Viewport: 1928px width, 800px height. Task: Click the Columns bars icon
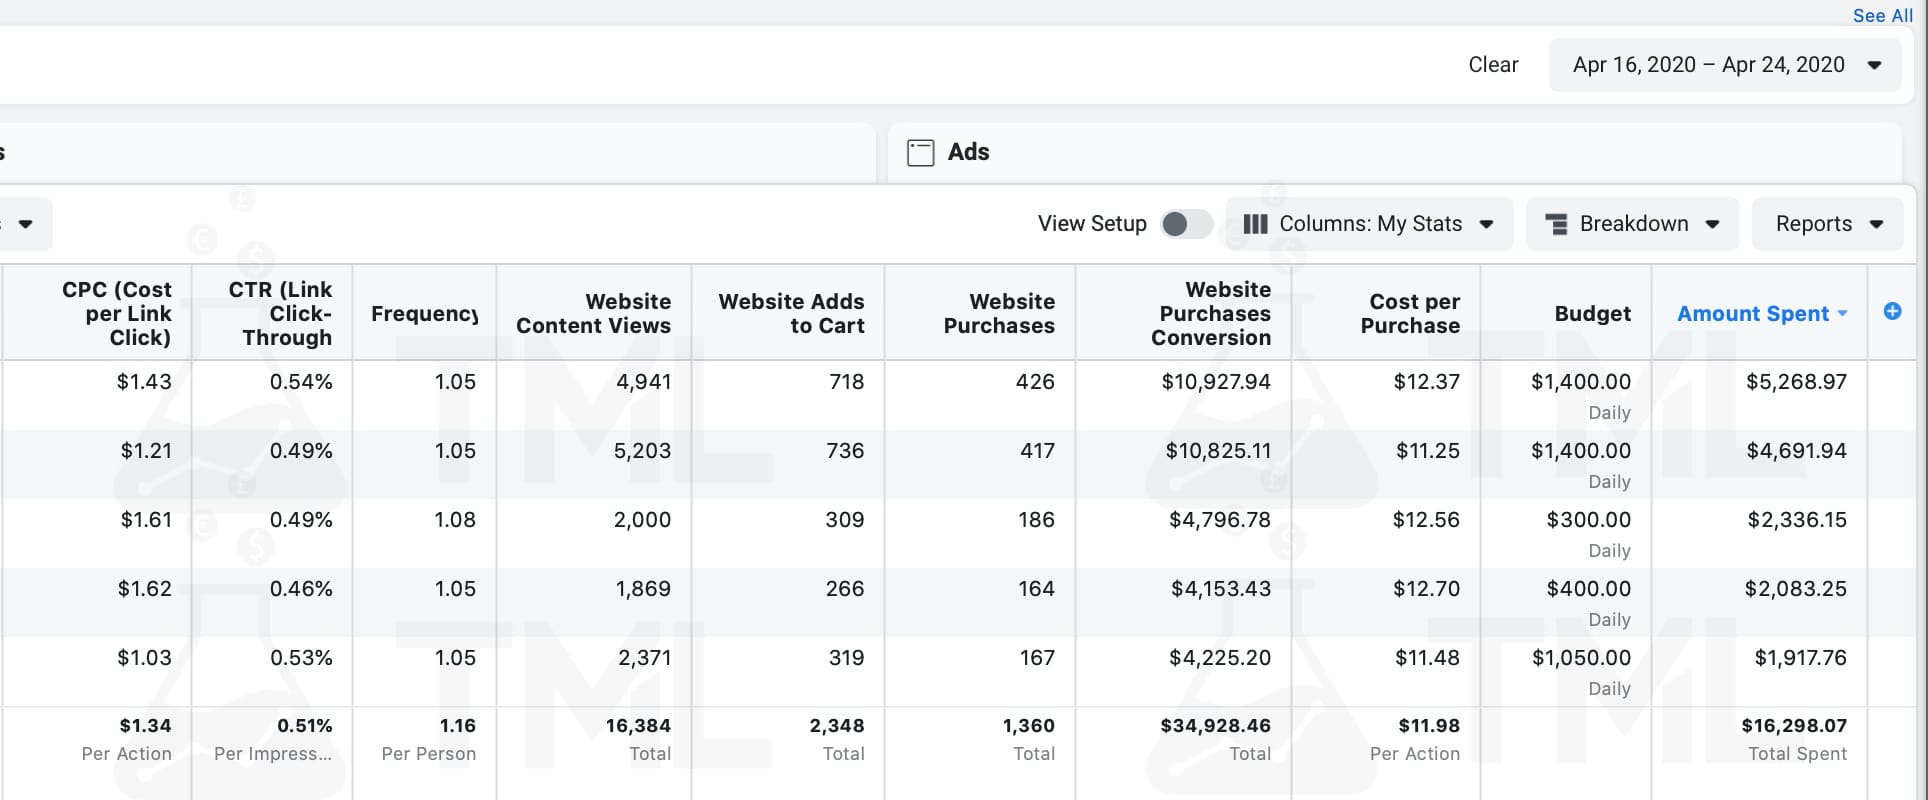click(x=1255, y=224)
